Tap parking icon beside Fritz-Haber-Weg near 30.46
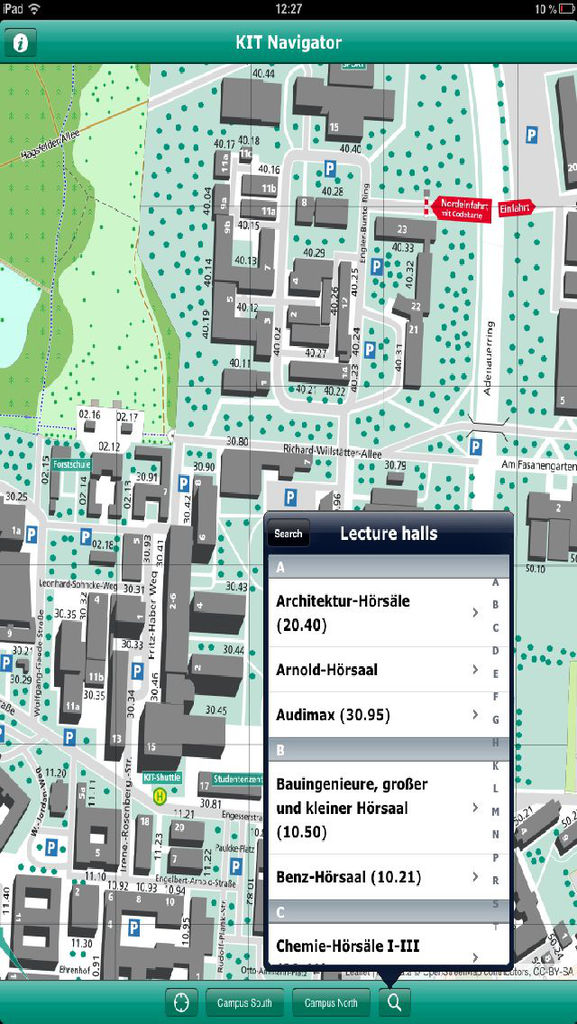Image resolution: width=577 pixels, height=1024 pixels. 137,671
